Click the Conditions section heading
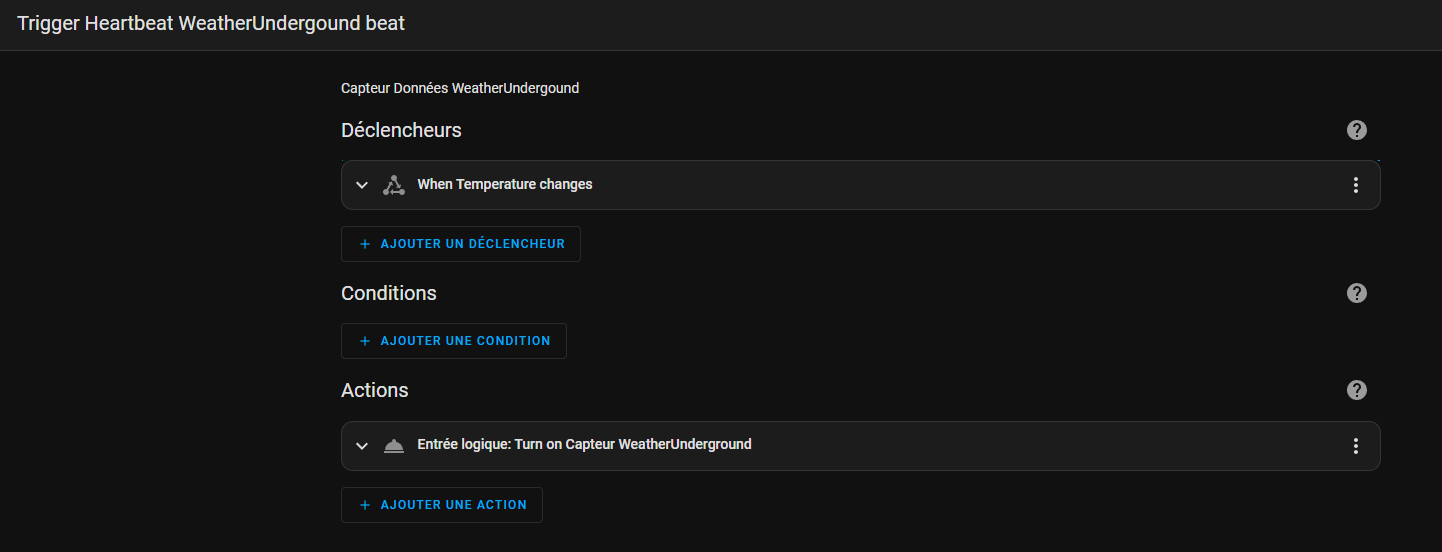This screenshot has height=552, width=1442. [x=389, y=293]
